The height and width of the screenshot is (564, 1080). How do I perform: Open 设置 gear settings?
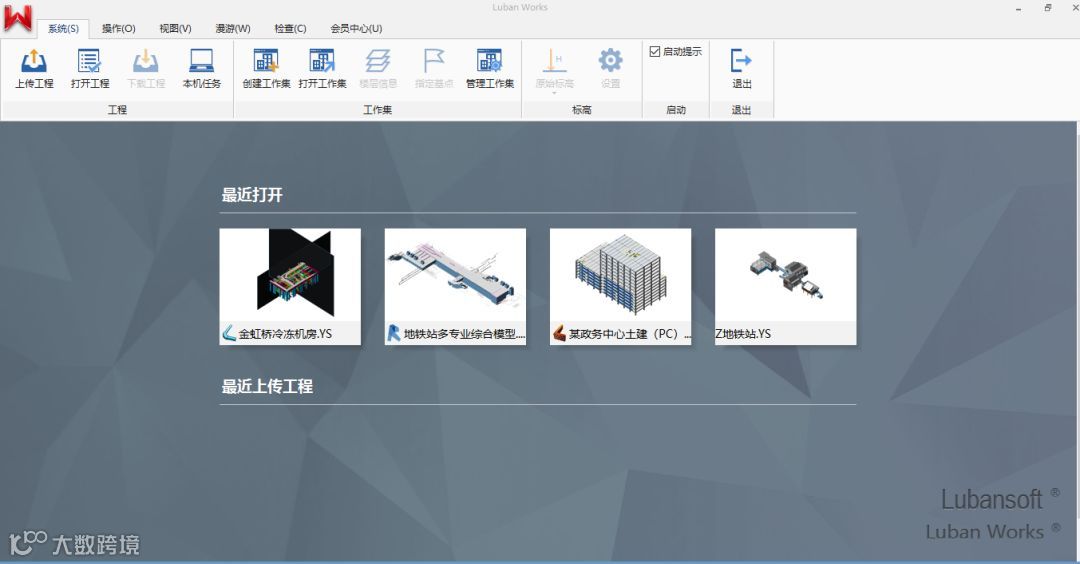click(x=610, y=69)
